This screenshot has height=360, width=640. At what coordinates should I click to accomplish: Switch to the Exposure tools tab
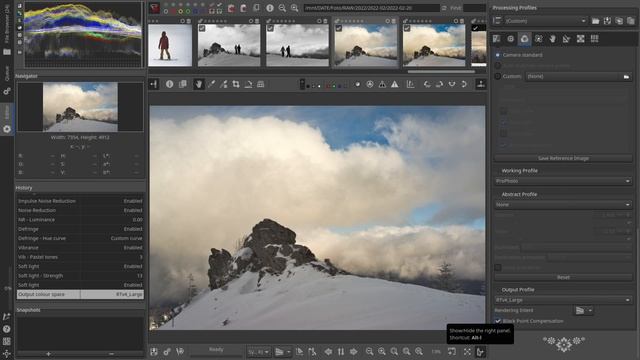tap(497, 39)
